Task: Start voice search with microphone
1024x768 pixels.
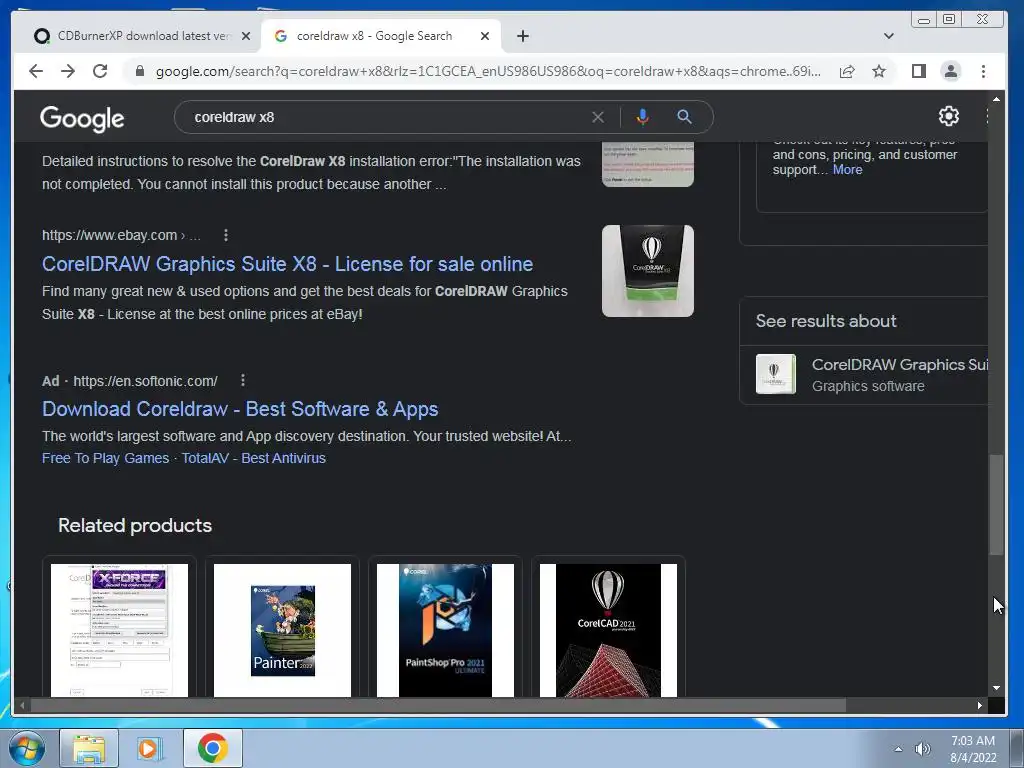Action: 643,117
